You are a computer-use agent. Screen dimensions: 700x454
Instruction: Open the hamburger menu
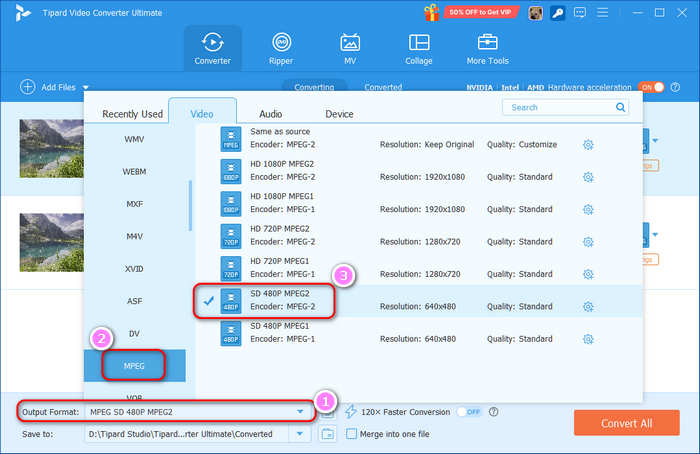tap(602, 12)
